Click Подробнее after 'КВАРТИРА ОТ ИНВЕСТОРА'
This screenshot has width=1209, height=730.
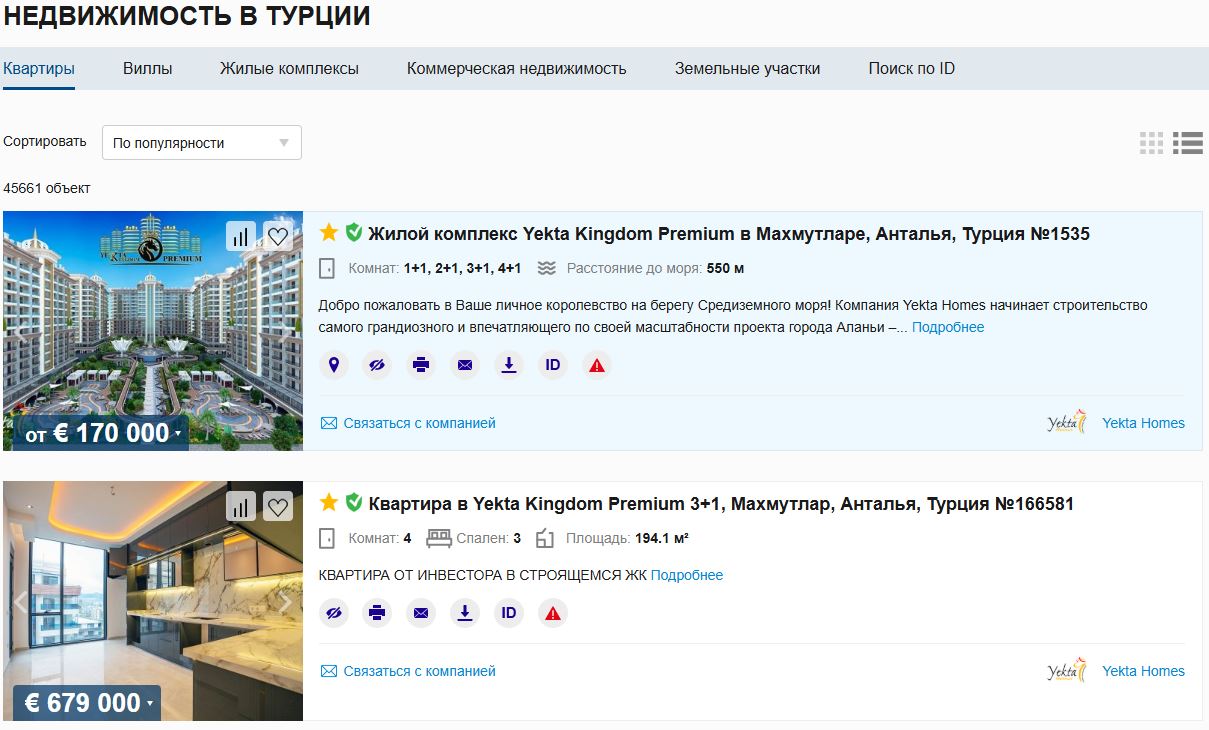(x=687, y=575)
